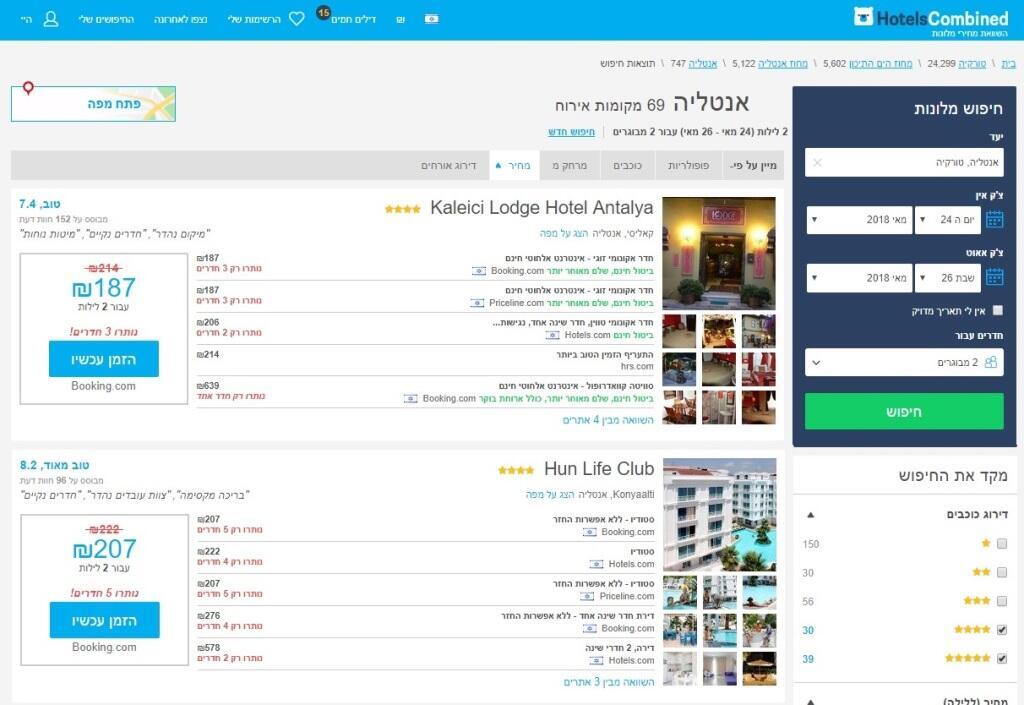The height and width of the screenshot is (705, 1024).
Task: Open check-in month dropdown מאי 2018
Action: point(859,220)
